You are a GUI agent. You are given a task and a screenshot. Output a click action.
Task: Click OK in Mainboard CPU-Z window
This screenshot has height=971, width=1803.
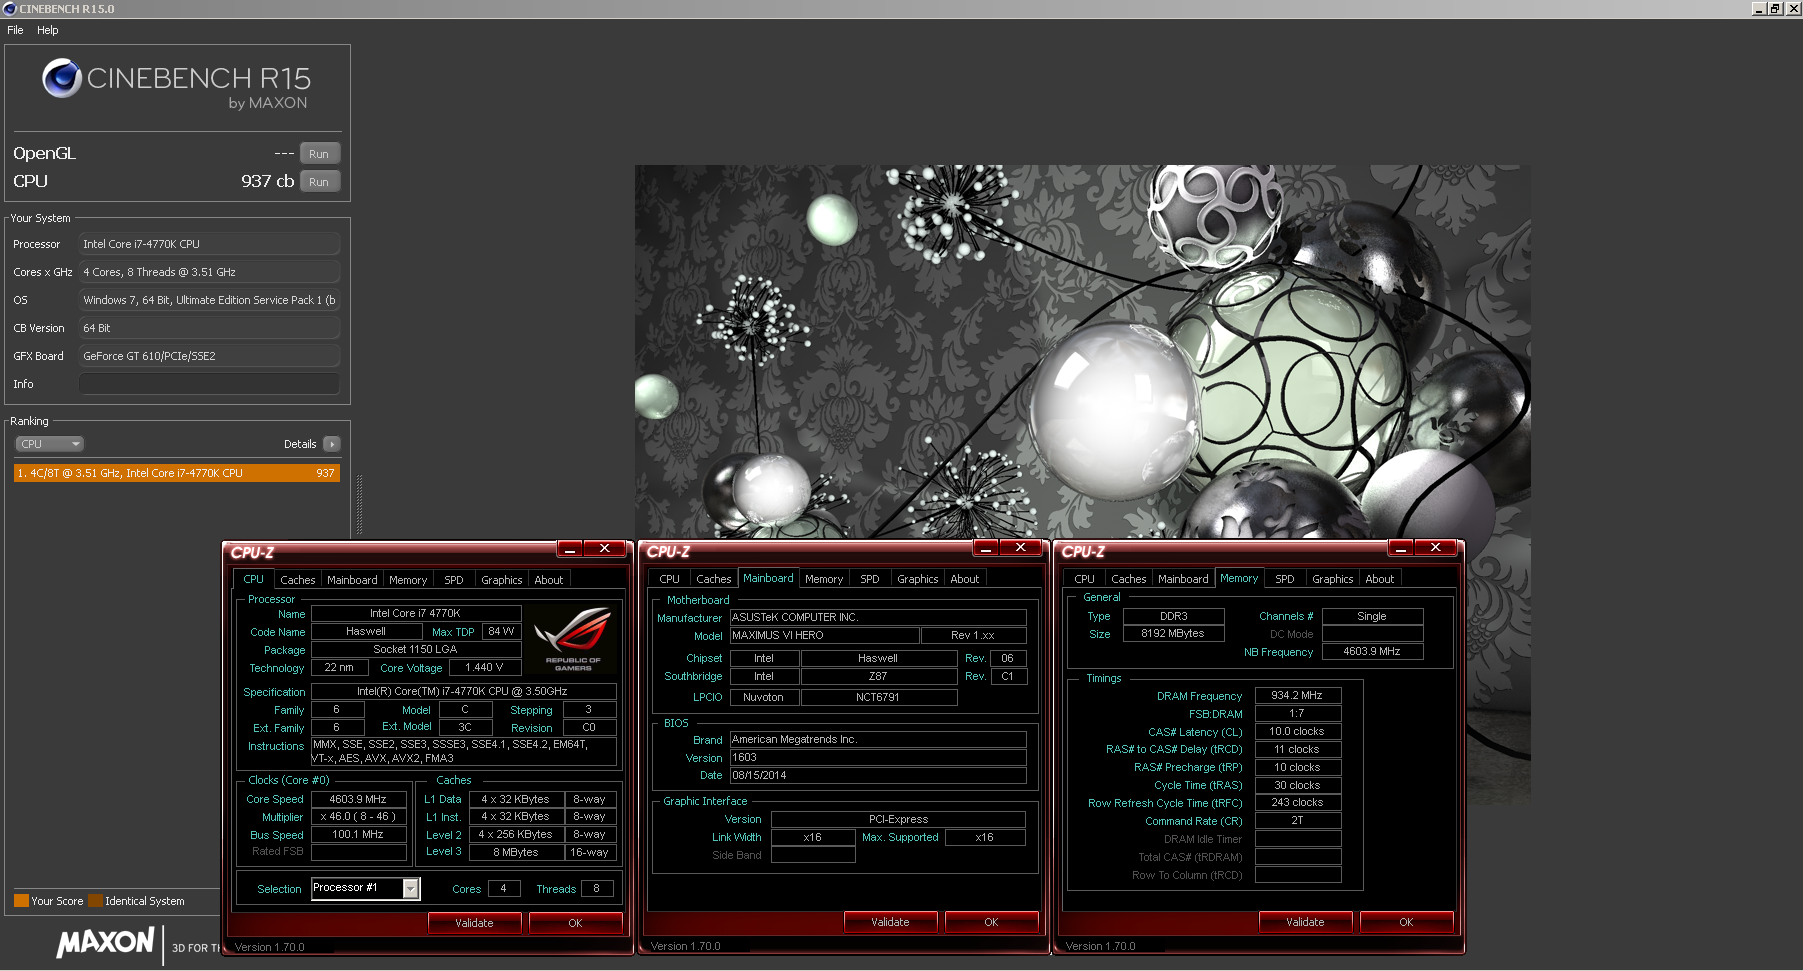point(991,922)
